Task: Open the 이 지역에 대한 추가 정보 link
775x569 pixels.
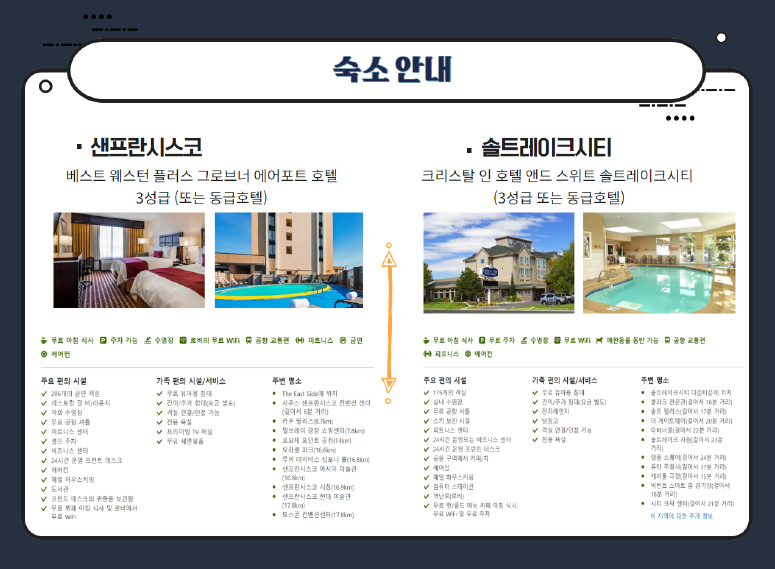Action: (682, 516)
